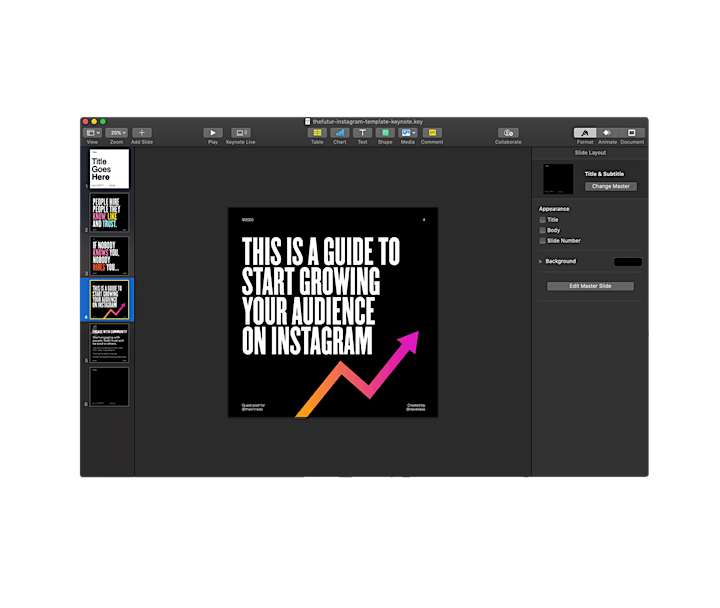The image size is (720, 608).
Task: Switch to the Animate inspector
Action: 608,133
